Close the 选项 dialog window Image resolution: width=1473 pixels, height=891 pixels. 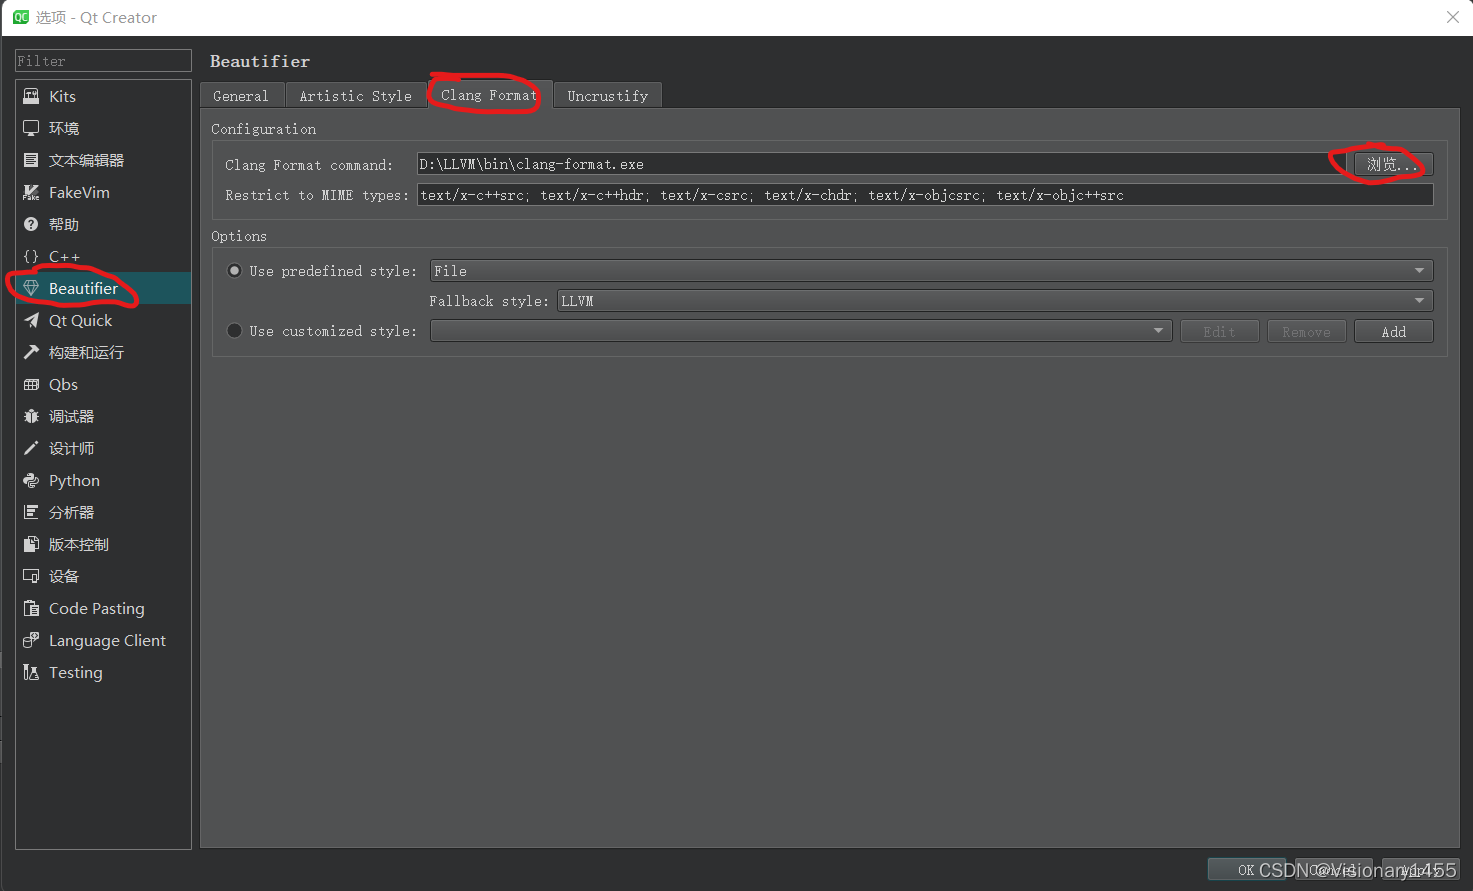1453,17
